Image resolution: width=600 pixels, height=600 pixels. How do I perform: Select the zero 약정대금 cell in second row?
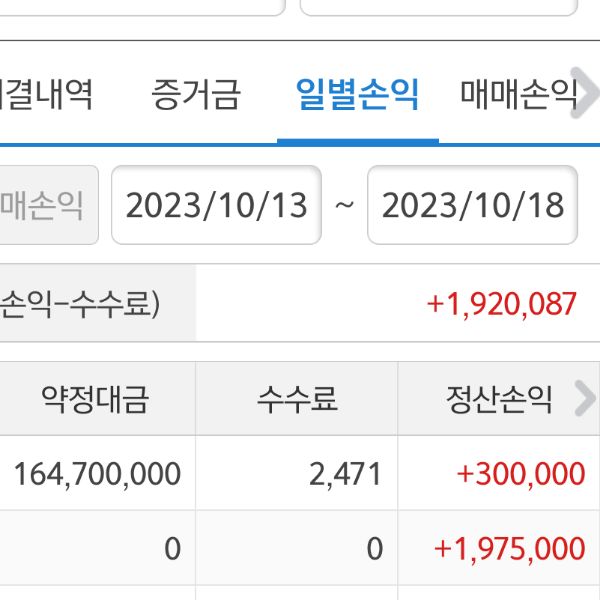[171, 548]
